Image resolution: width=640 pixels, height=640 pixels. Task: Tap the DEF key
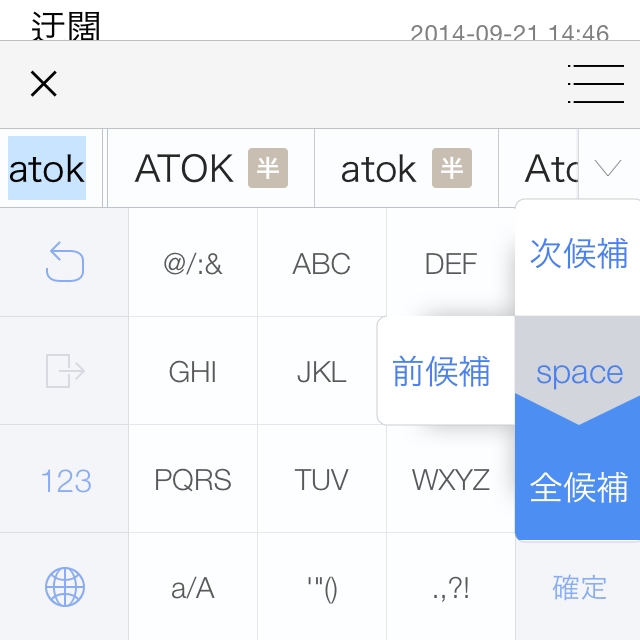point(451,263)
